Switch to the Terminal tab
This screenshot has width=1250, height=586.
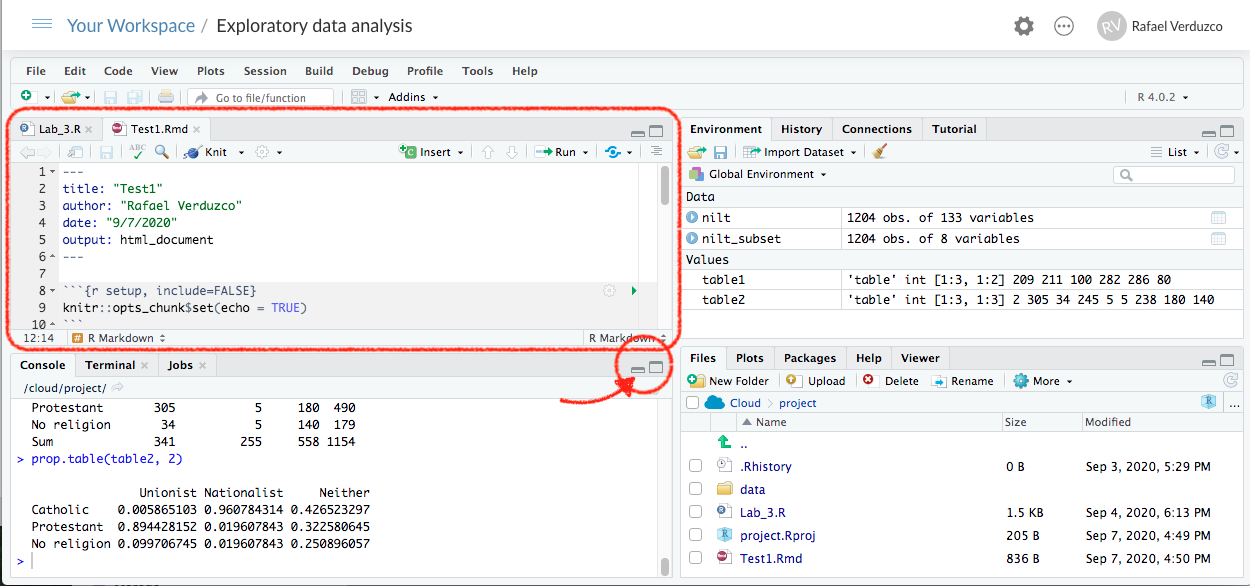click(110, 365)
